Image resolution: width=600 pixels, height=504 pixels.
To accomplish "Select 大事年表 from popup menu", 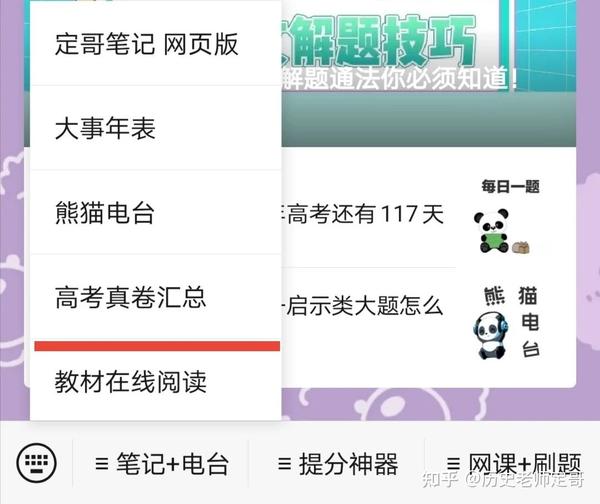I will (x=156, y=128).
